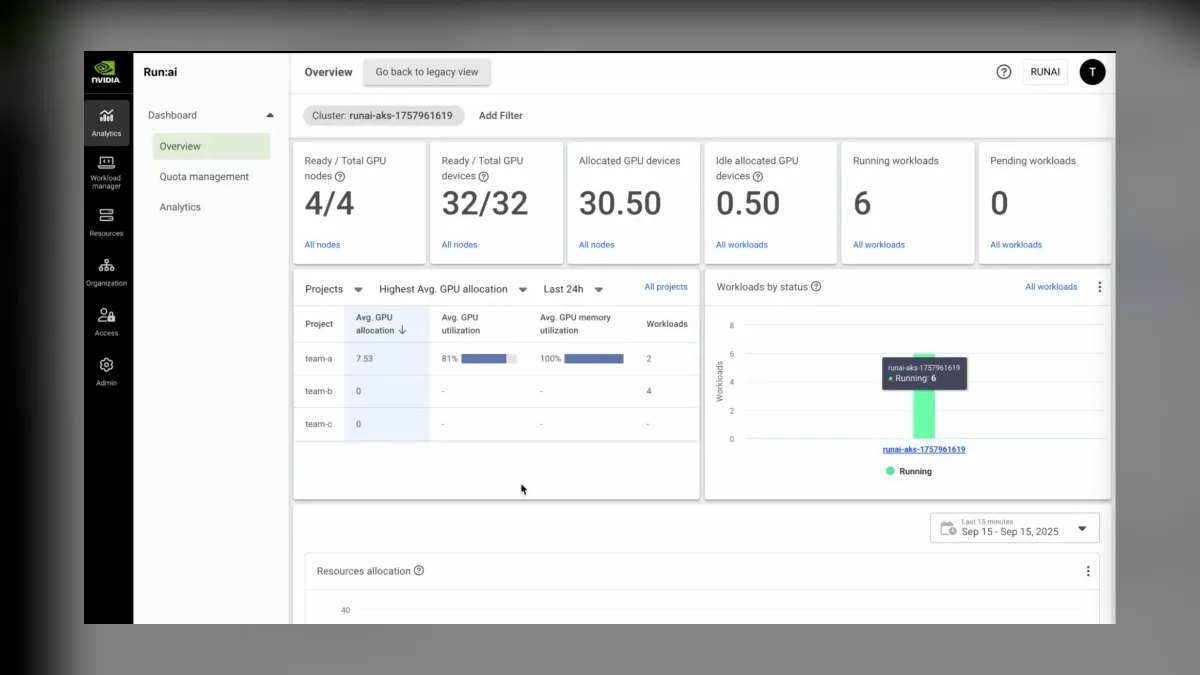This screenshot has width=1200, height=675.
Task: Open All workloads link under Running workloads
Action: (x=879, y=244)
